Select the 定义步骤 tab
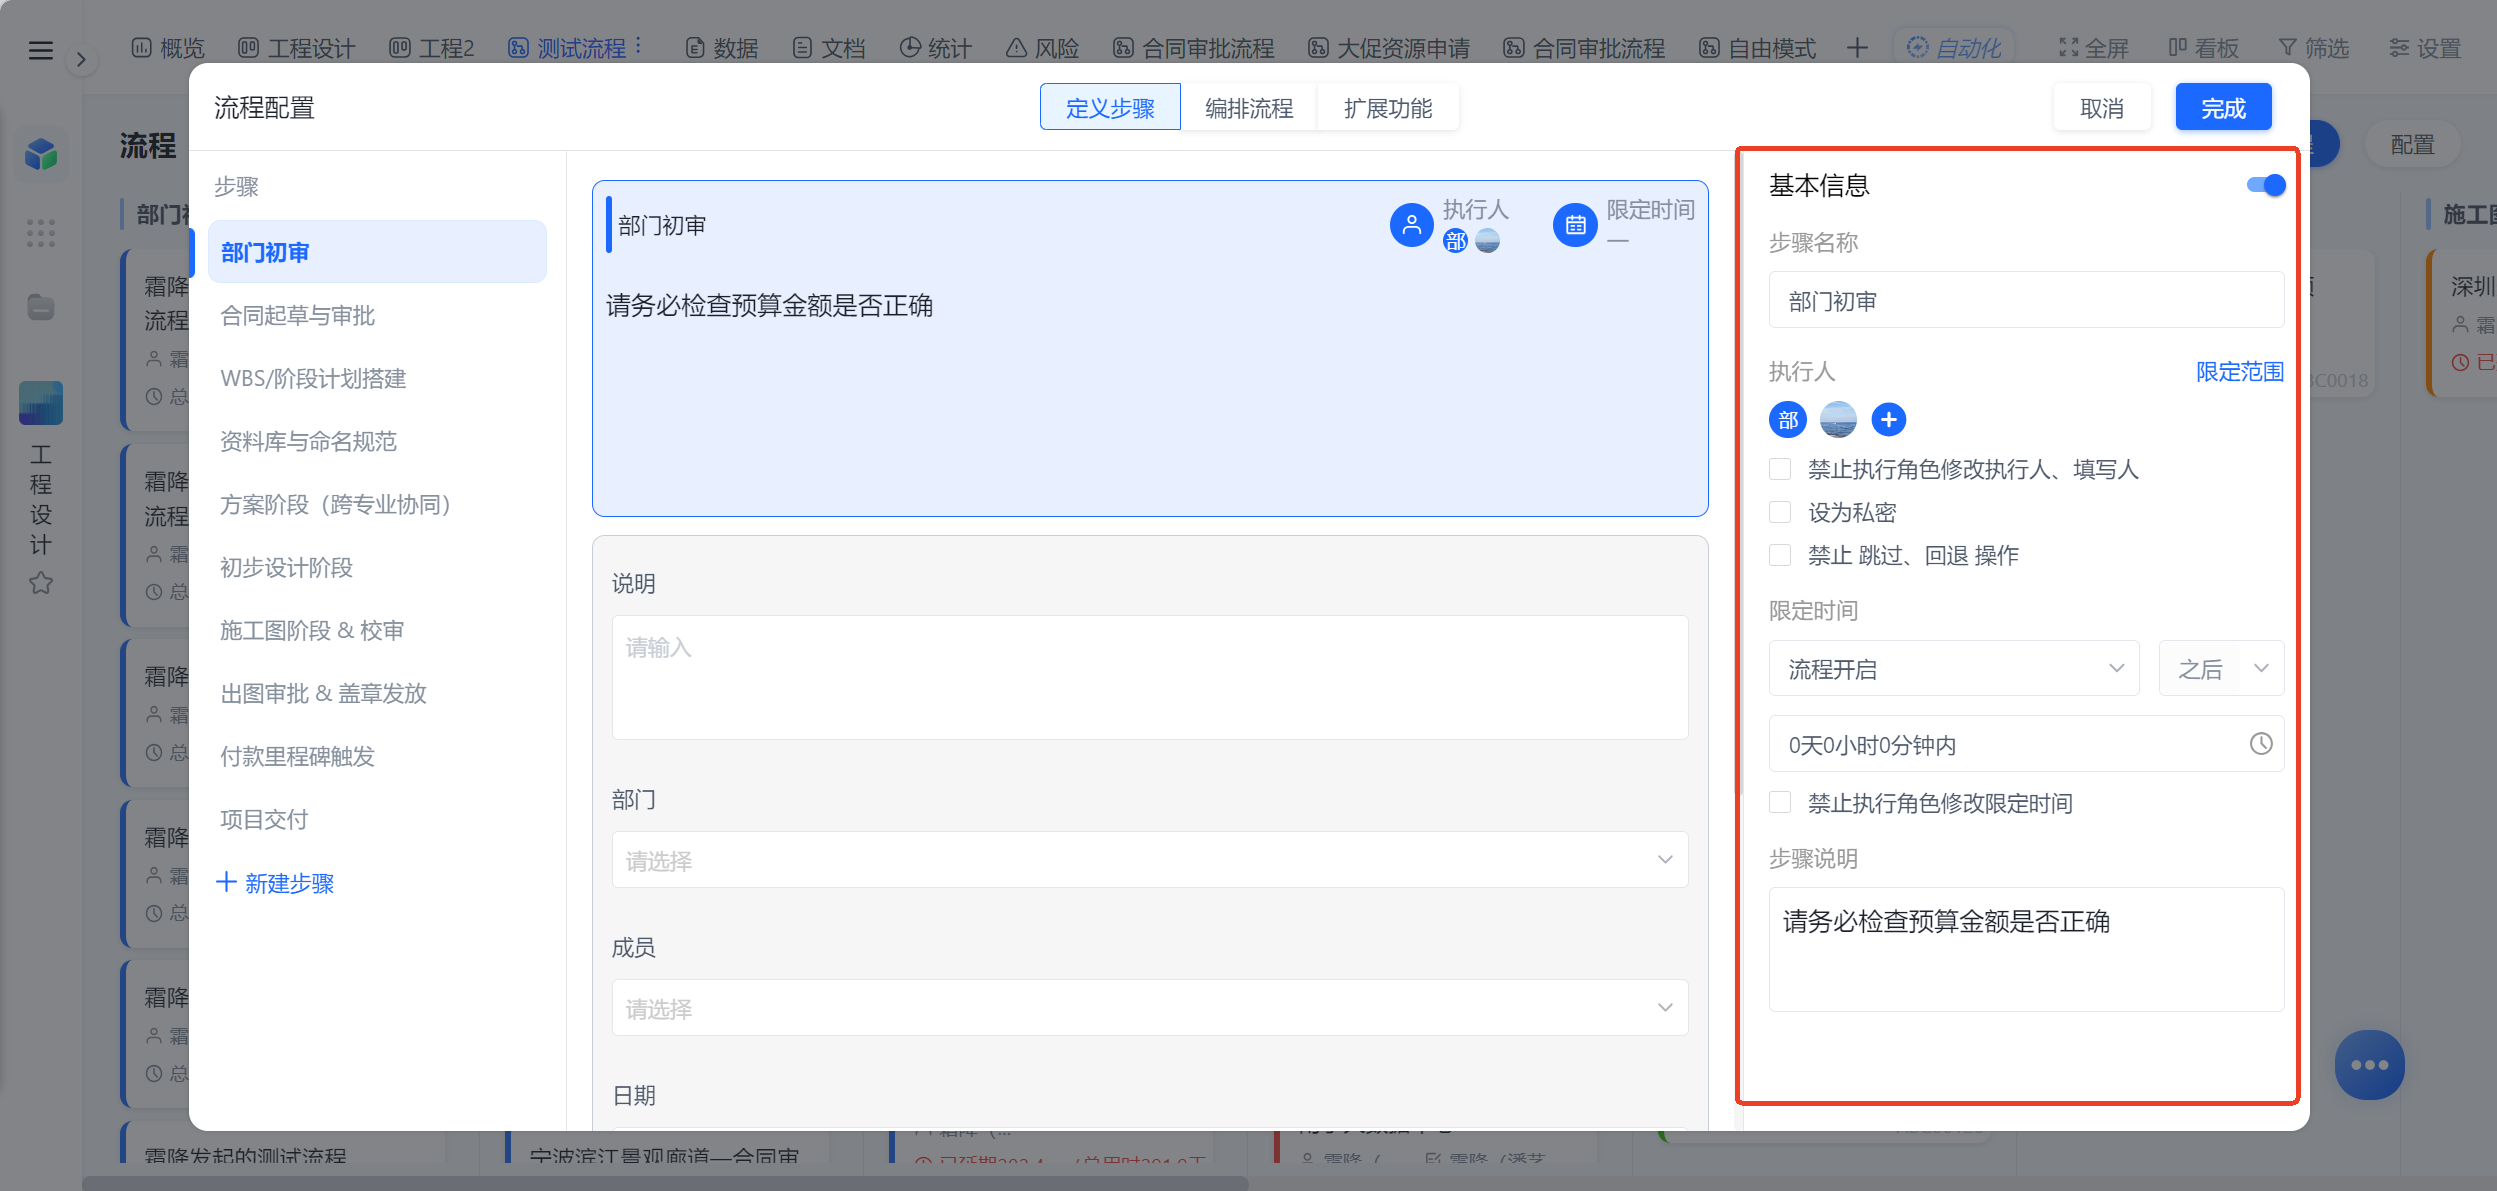 pos(1110,107)
